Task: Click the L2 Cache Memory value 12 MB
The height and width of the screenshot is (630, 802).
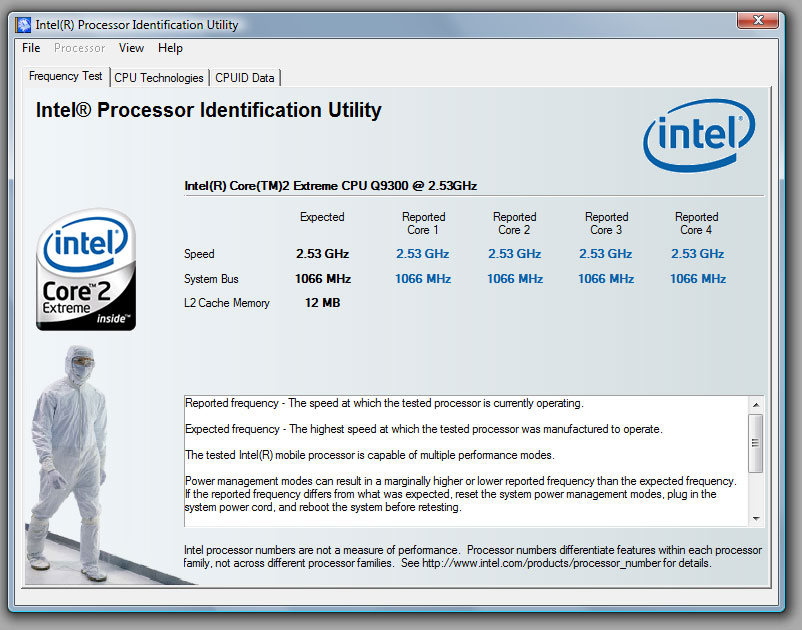Action: coord(323,303)
